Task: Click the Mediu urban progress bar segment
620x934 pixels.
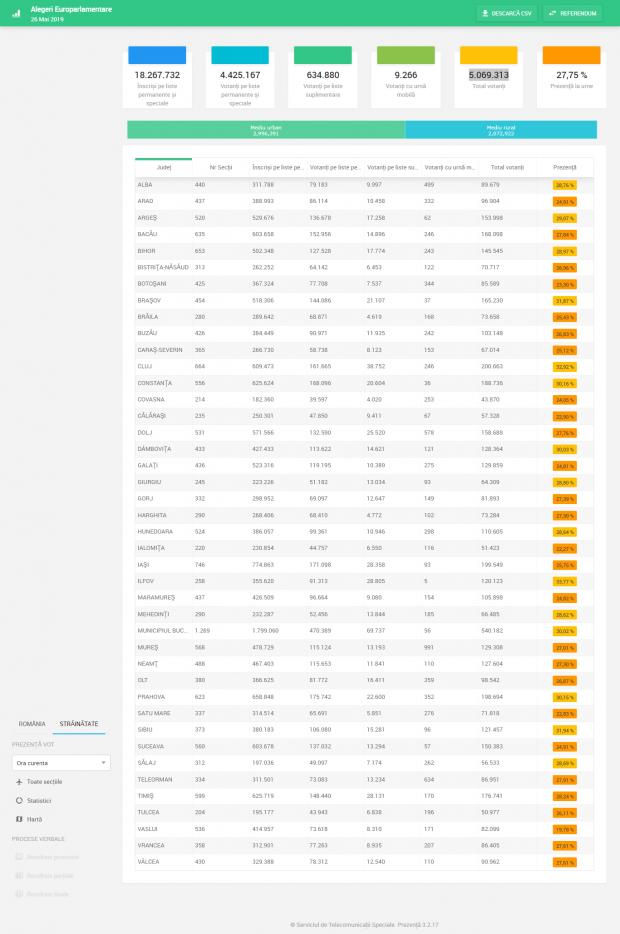Action: click(x=265, y=130)
